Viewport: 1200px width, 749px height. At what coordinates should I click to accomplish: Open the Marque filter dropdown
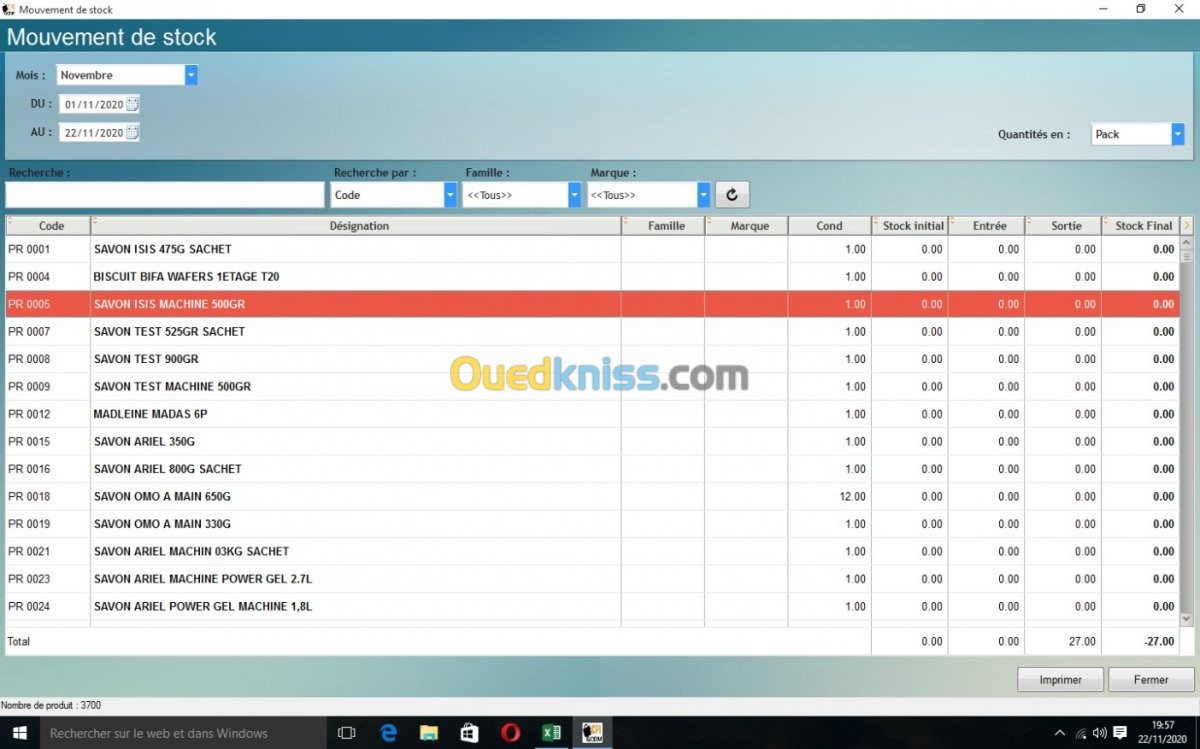click(703, 195)
